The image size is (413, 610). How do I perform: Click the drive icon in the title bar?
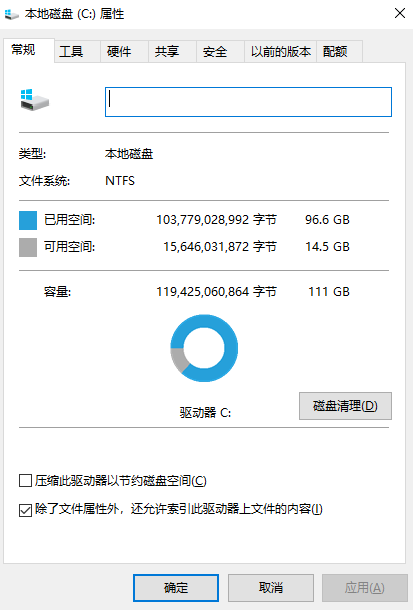point(12,14)
